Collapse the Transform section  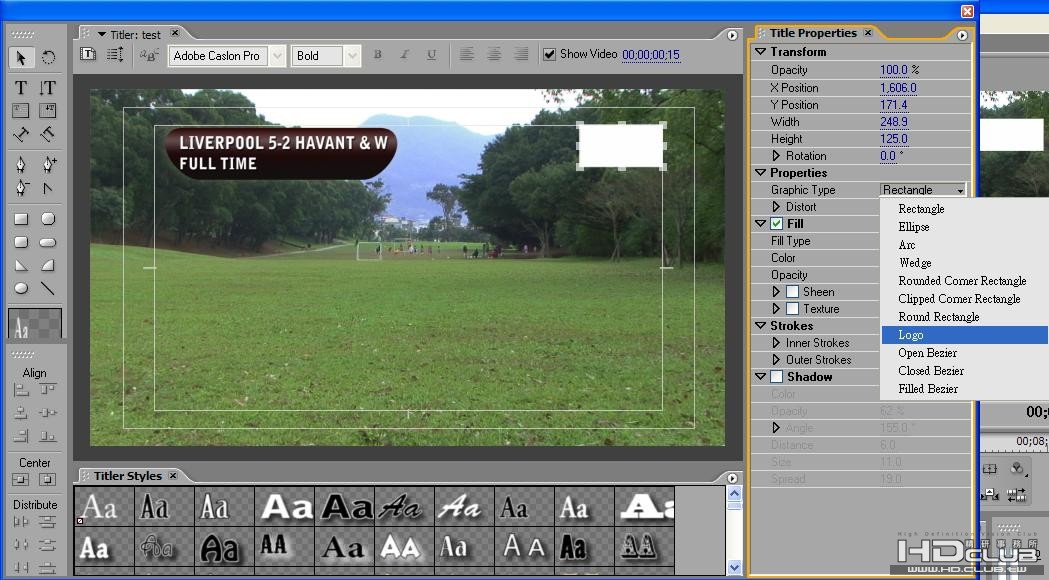pyautogui.click(x=760, y=52)
